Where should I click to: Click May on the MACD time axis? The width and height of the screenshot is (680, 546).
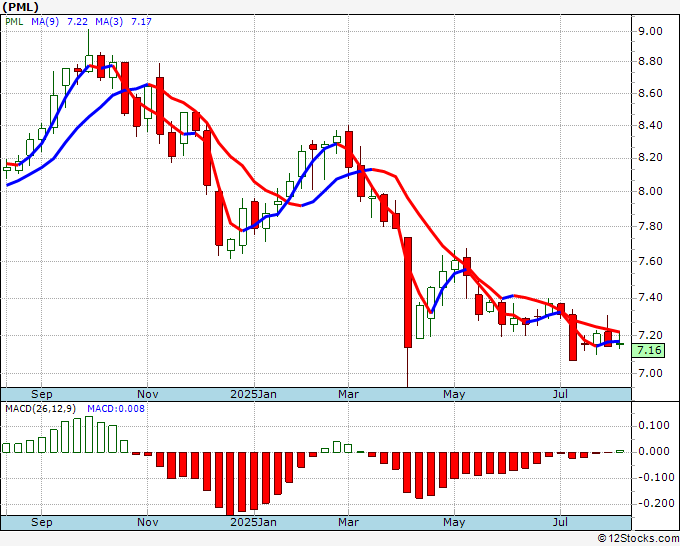(x=454, y=522)
